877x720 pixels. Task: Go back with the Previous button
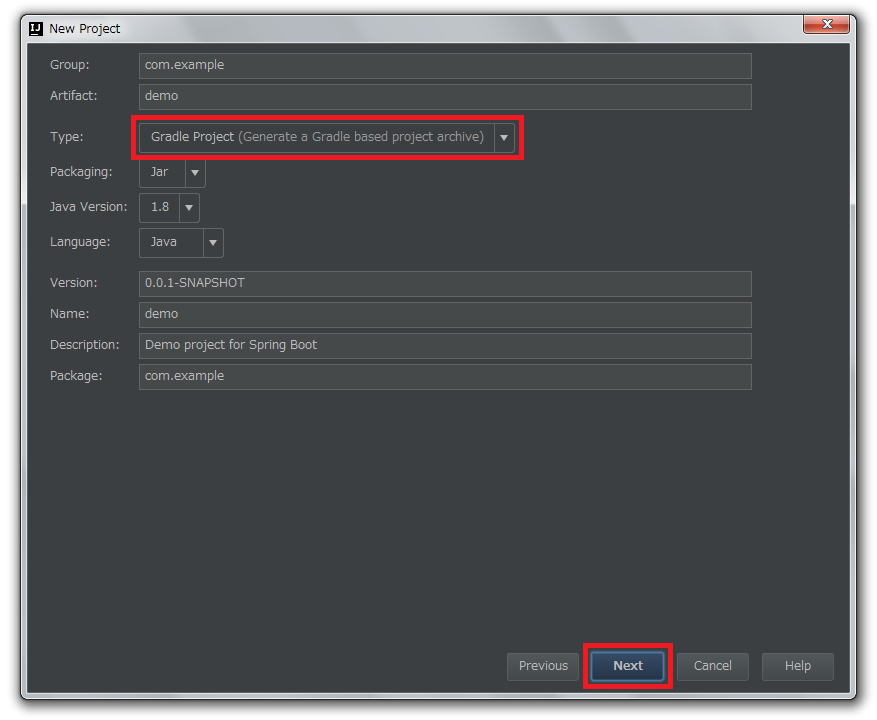pyautogui.click(x=543, y=666)
